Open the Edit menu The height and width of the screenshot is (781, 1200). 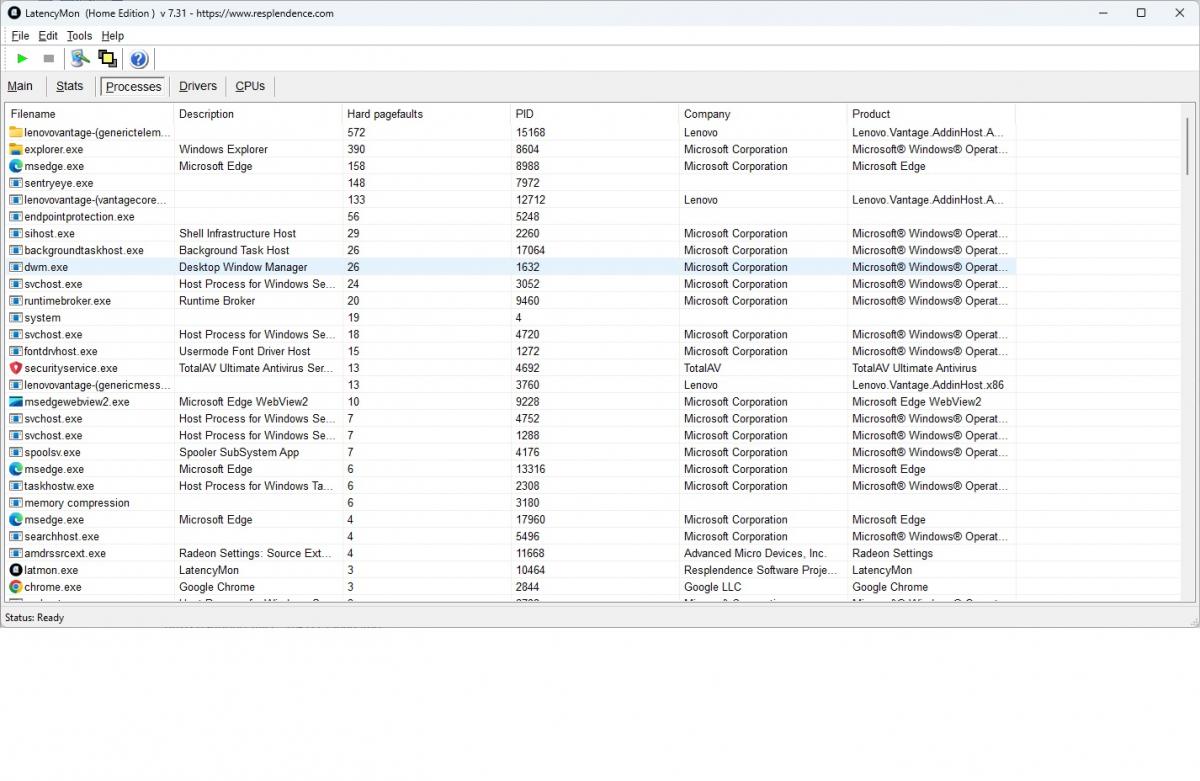click(48, 36)
